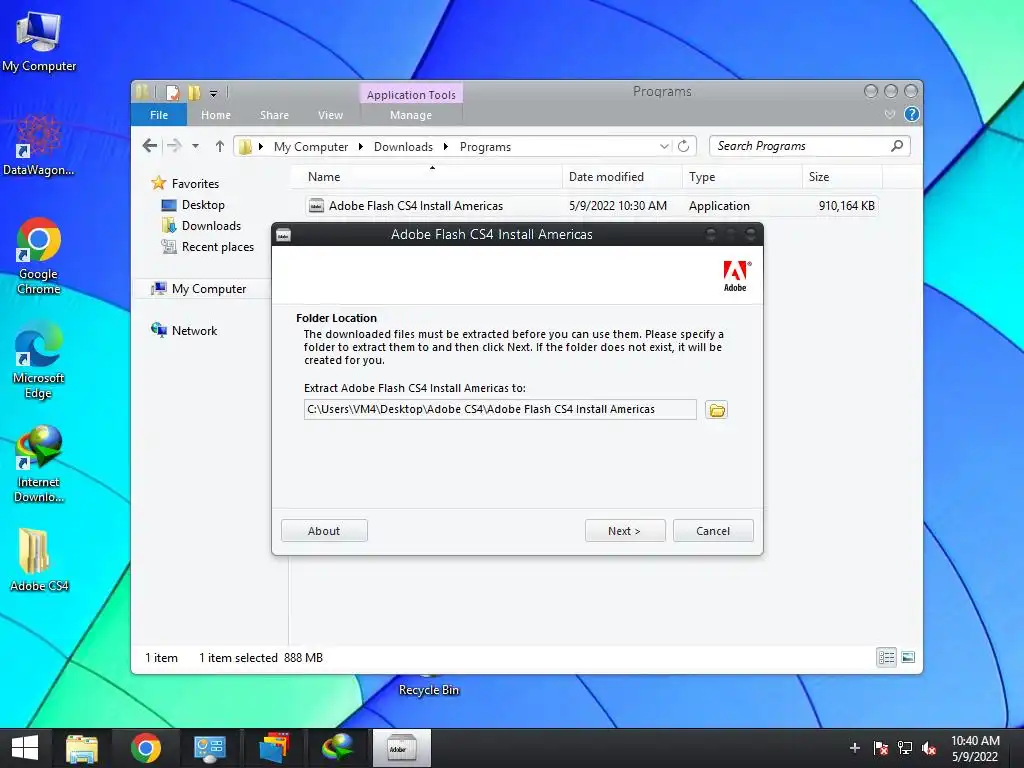Open Google Chrome desktop shortcut

click(x=39, y=256)
